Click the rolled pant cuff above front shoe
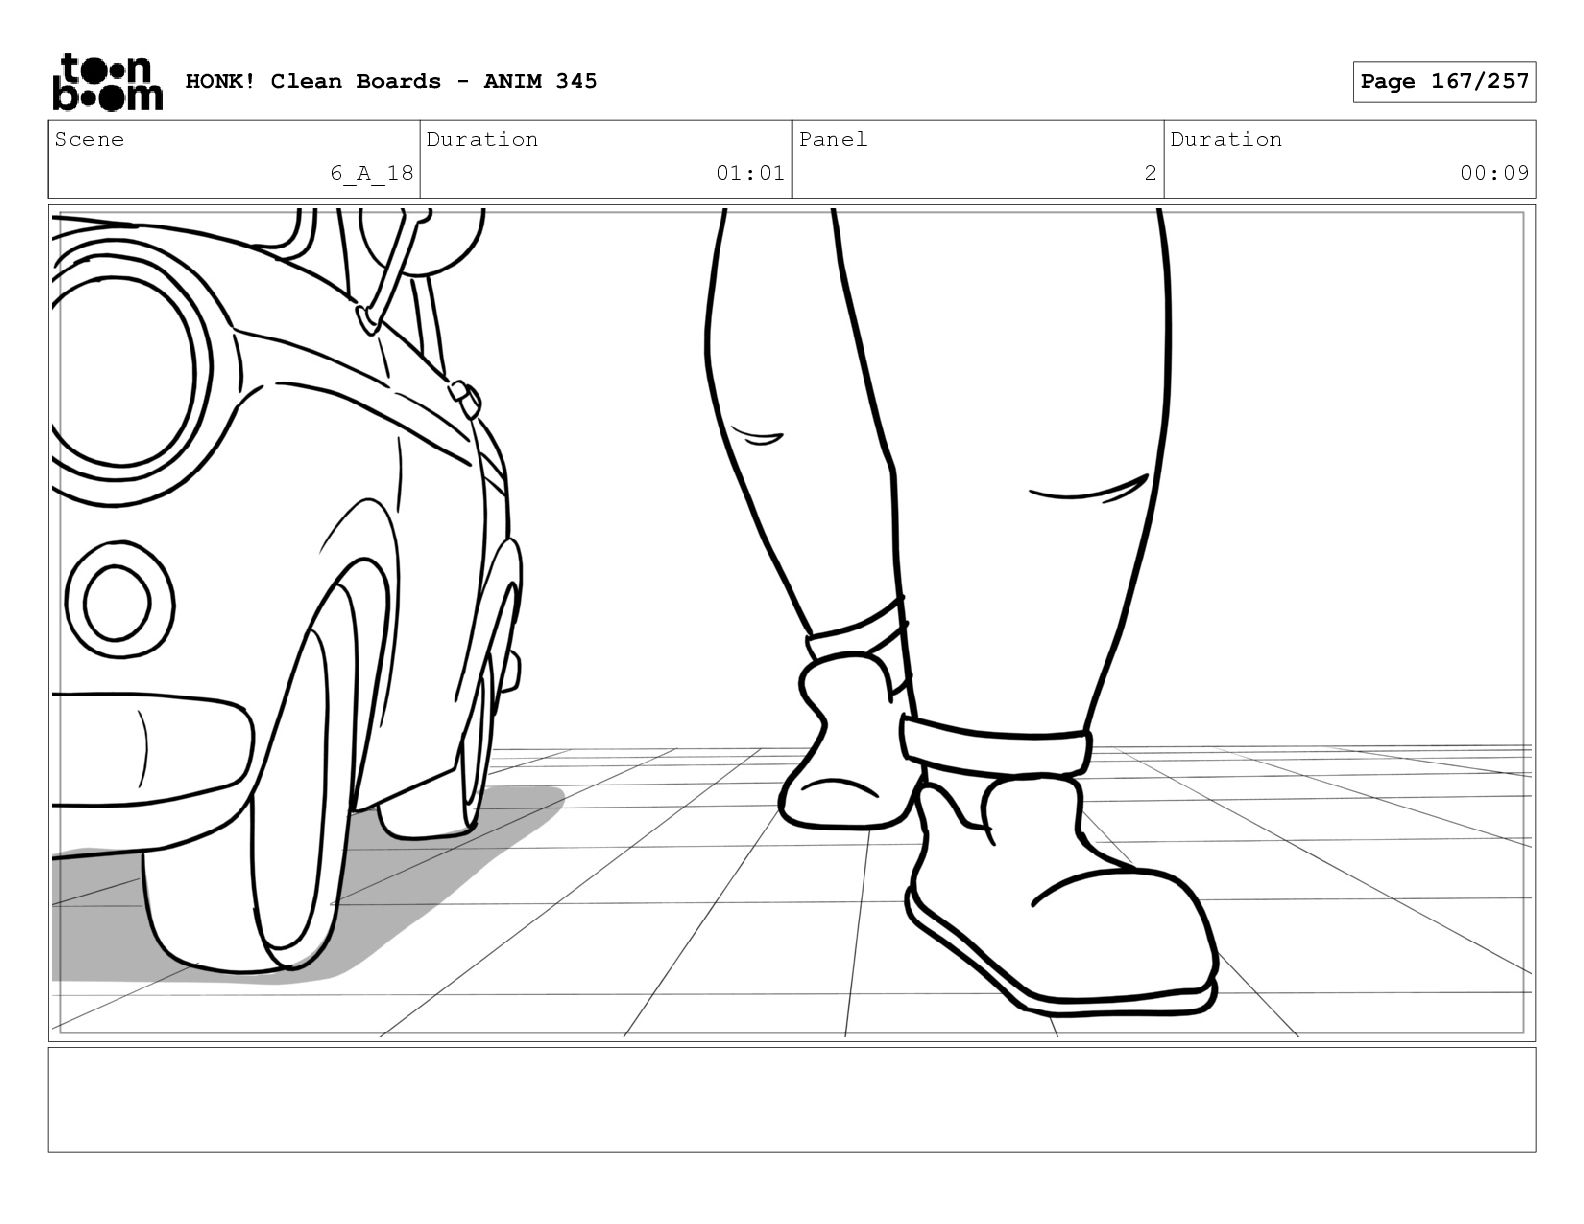This screenshot has height=1224, width=1584. pyautogui.click(x=995, y=748)
